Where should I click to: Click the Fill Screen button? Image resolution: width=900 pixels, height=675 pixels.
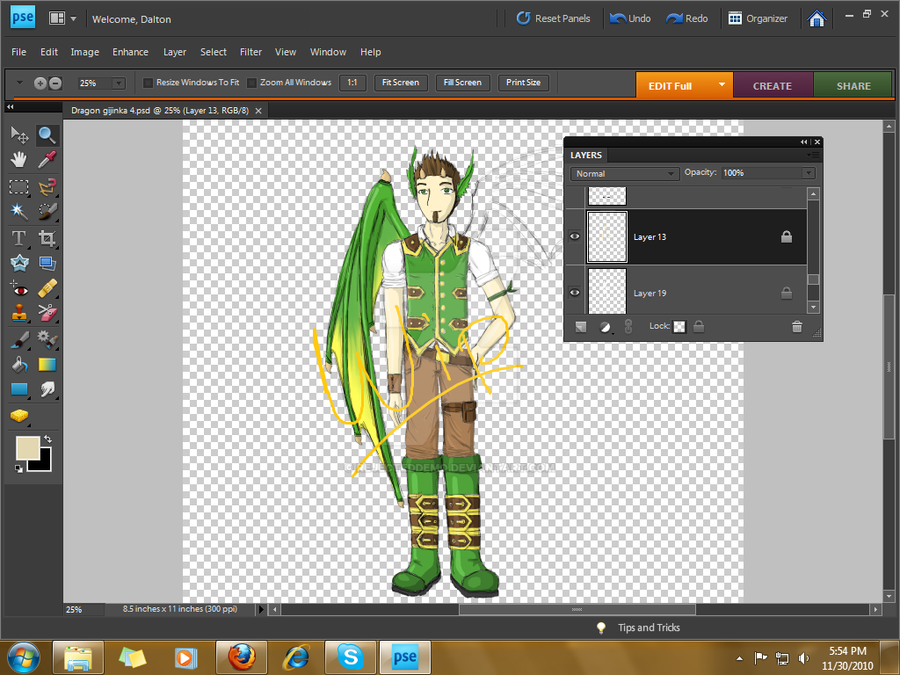pyautogui.click(x=463, y=83)
